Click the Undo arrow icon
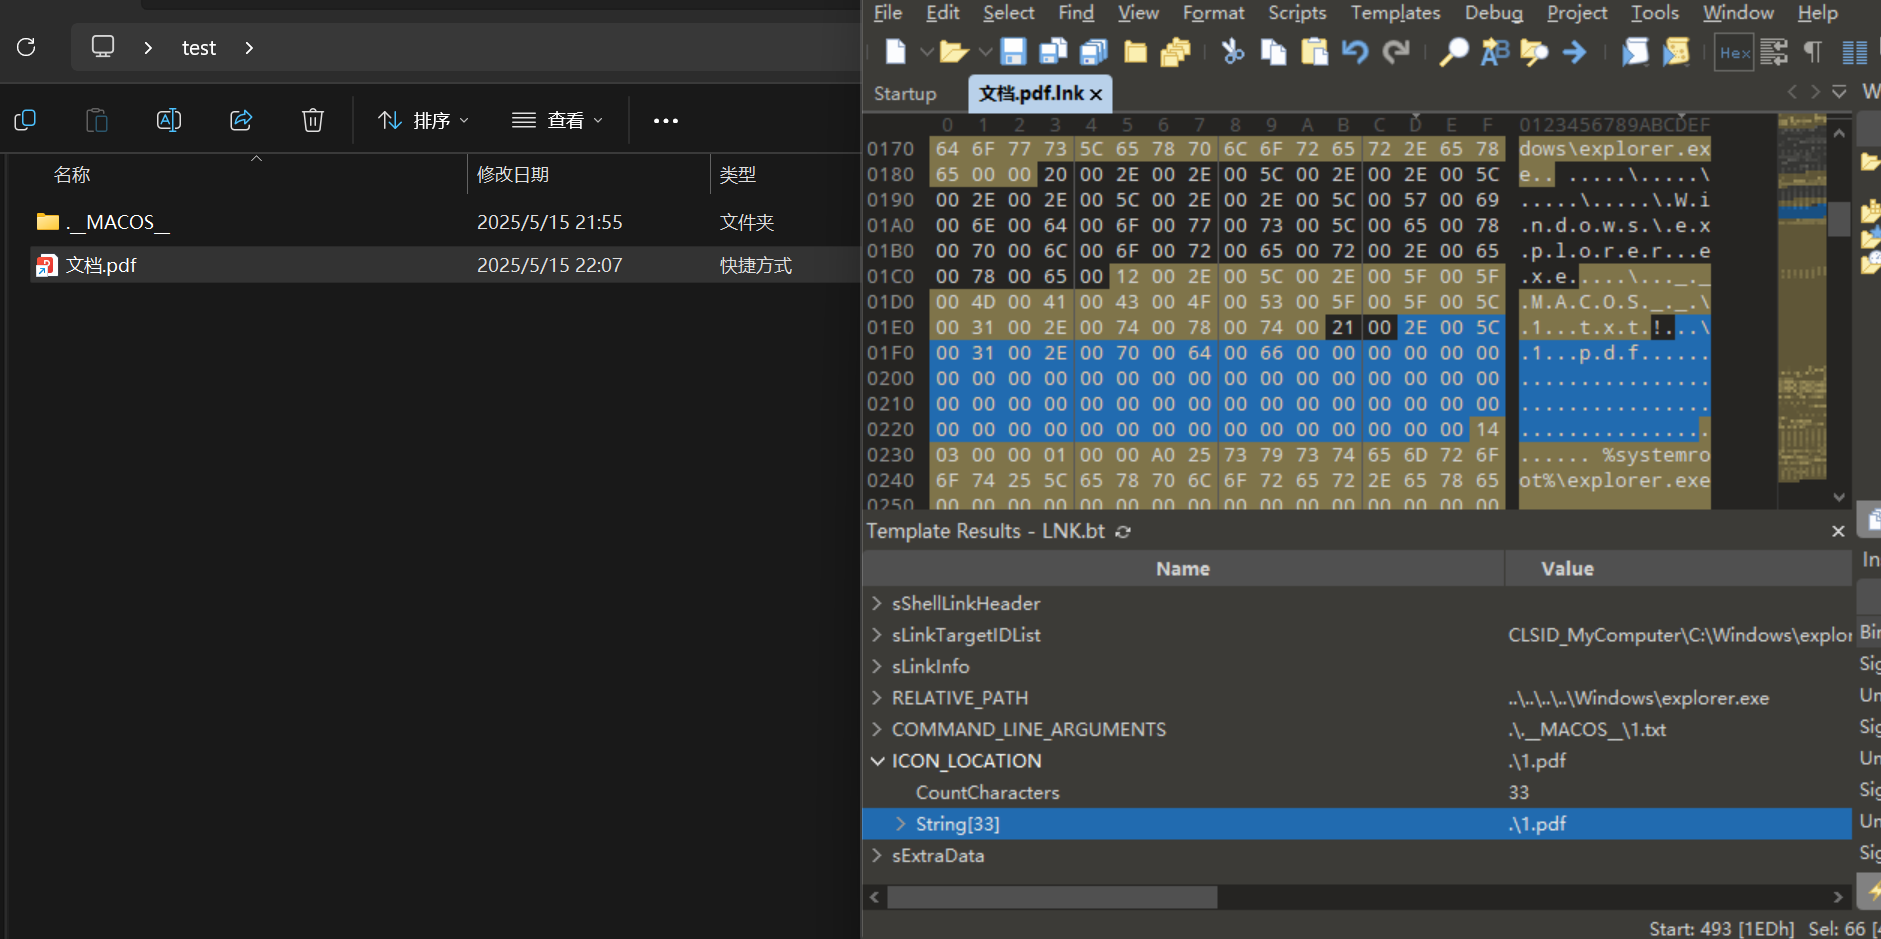Screen dimensions: 1881x939 click(1355, 51)
